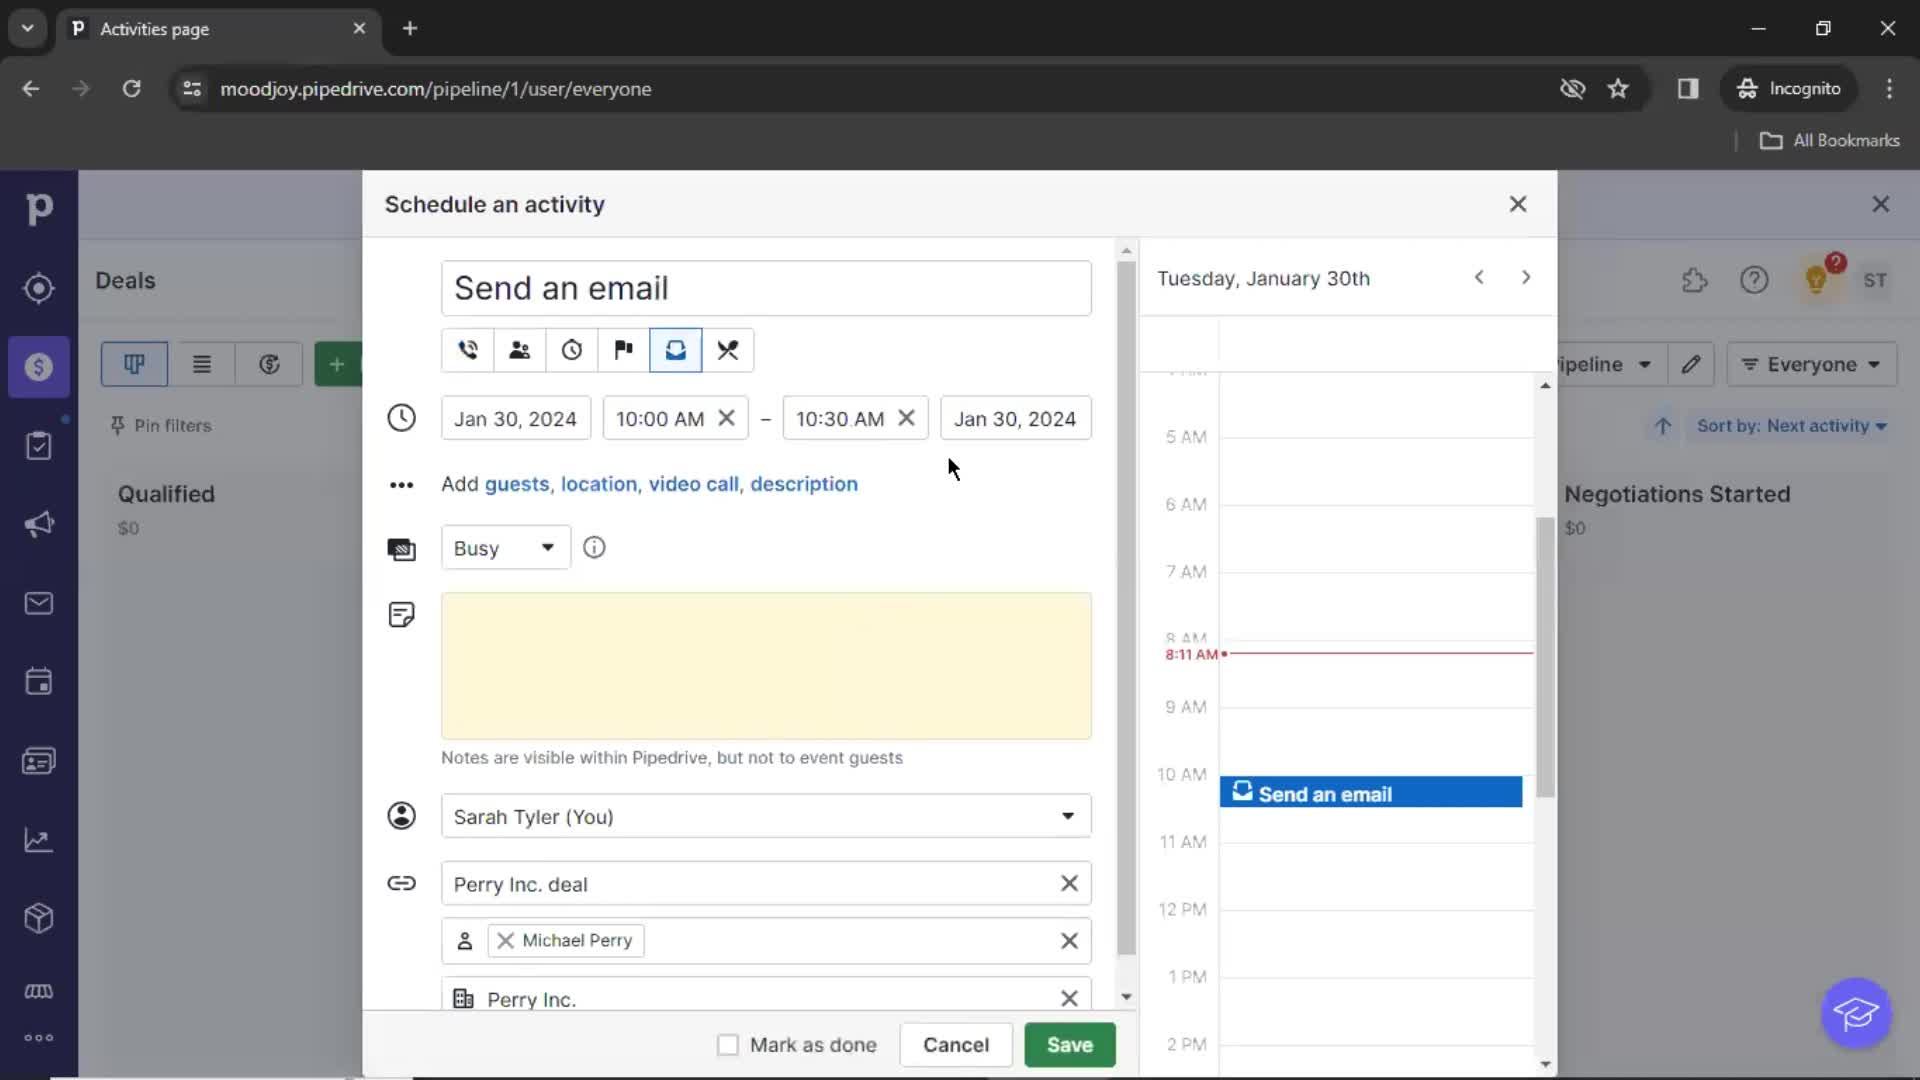Edit pipeline with the pencil icon

click(x=1691, y=364)
